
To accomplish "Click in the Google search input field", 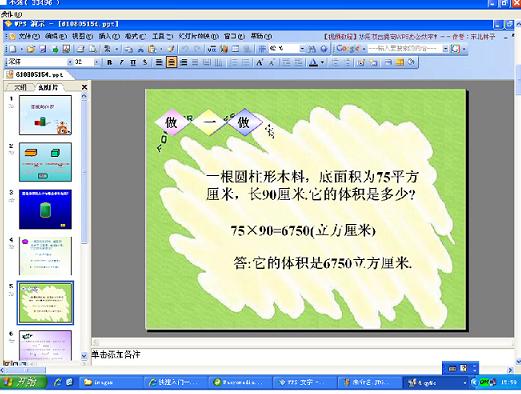I will coord(404,49).
